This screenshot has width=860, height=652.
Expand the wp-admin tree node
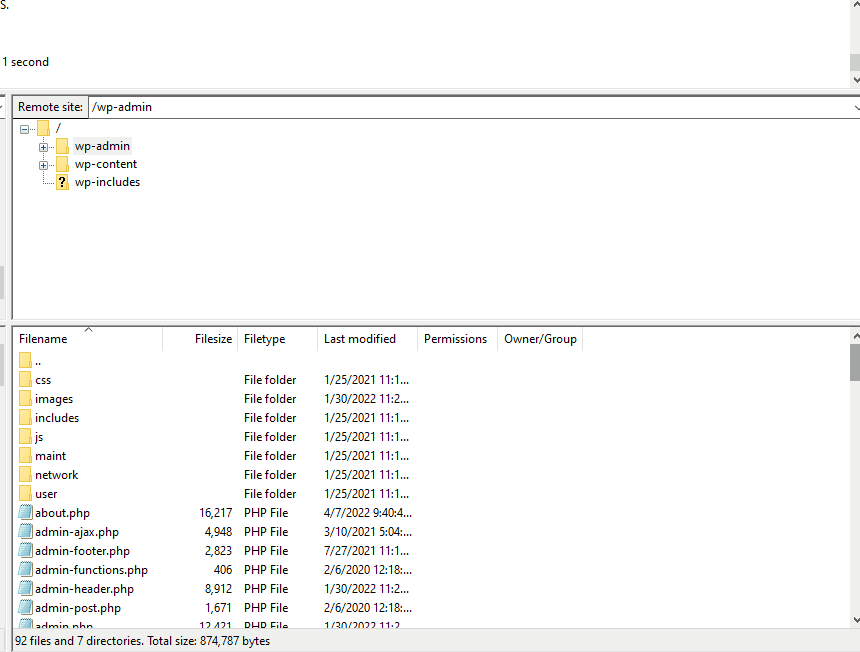click(43, 147)
